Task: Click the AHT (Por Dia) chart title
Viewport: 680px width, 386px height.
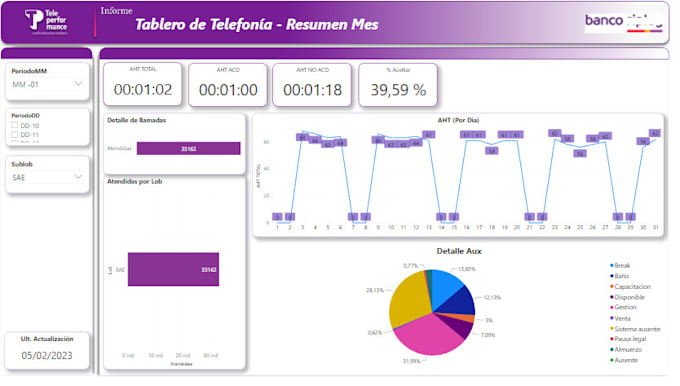Action: click(458, 121)
